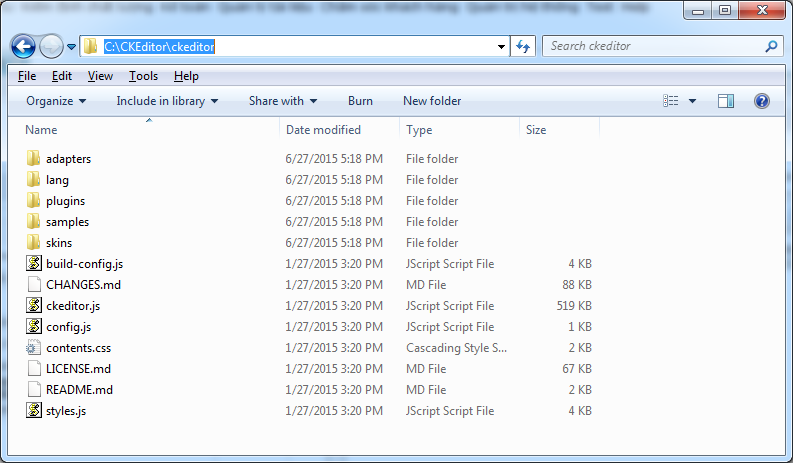Expand the address bar history dropdown
The width and height of the screenshot is (793, 463).
point(501,47)
